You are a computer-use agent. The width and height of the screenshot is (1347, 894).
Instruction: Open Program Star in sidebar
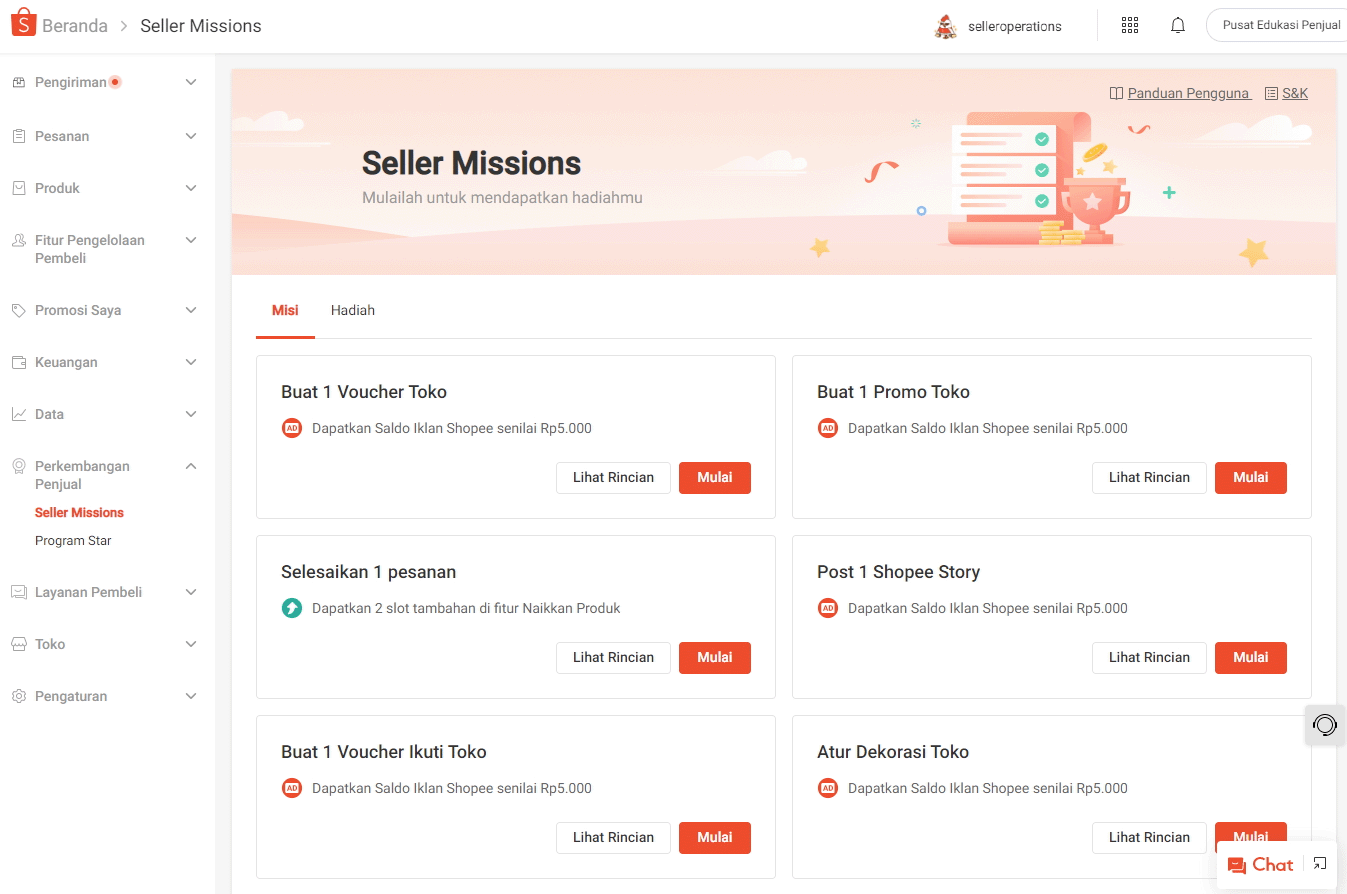pyautogui.click(x=73, y=540)
